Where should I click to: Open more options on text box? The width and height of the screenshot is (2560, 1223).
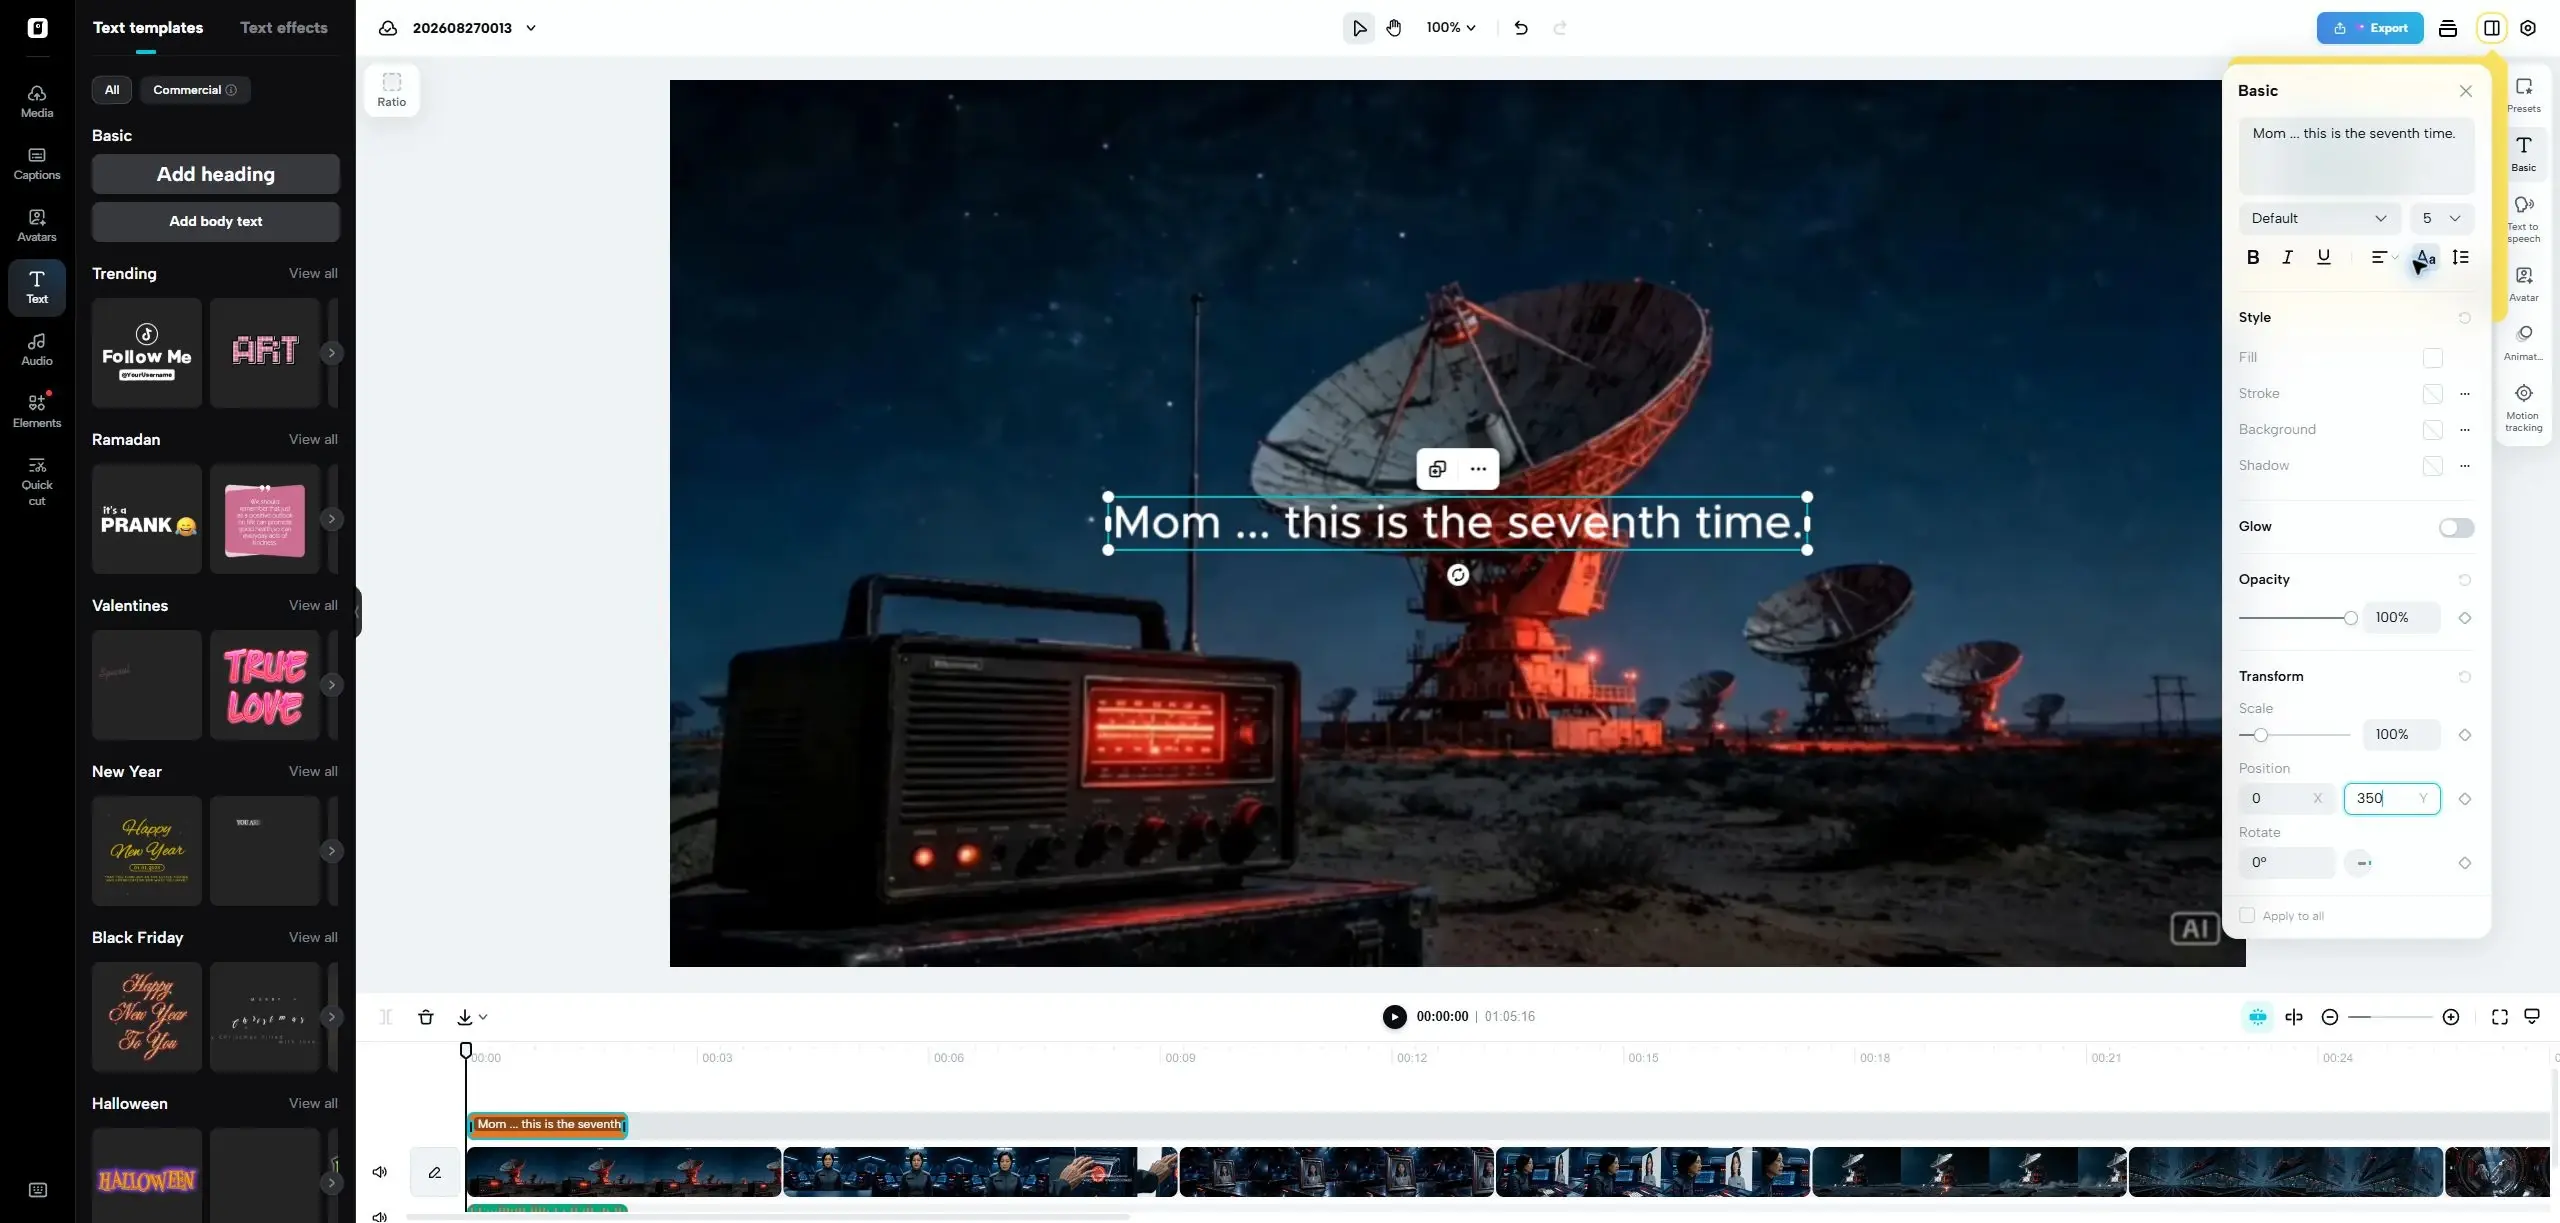point(1478,469)
